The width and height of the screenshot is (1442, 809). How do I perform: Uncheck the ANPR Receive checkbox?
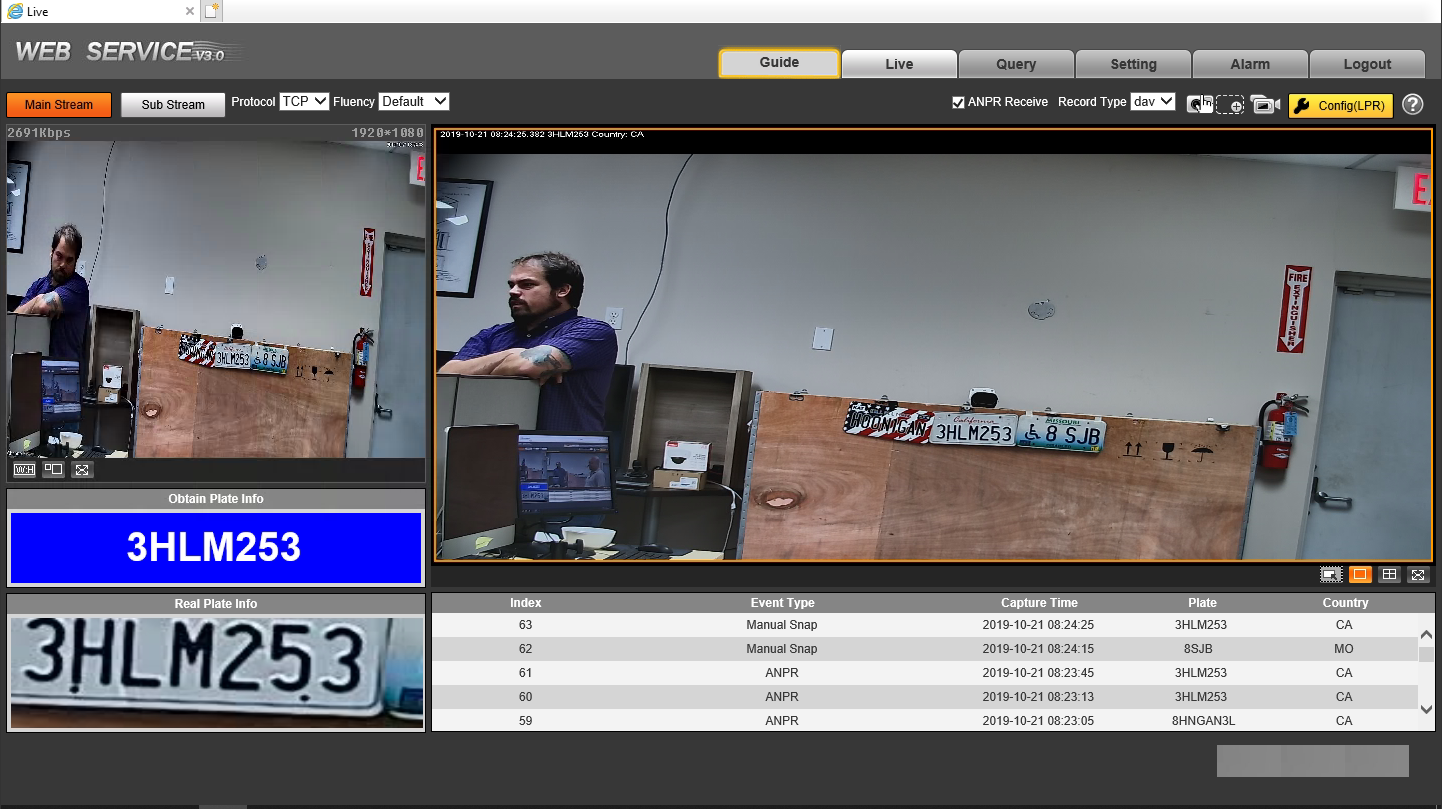tap(958, 102)
